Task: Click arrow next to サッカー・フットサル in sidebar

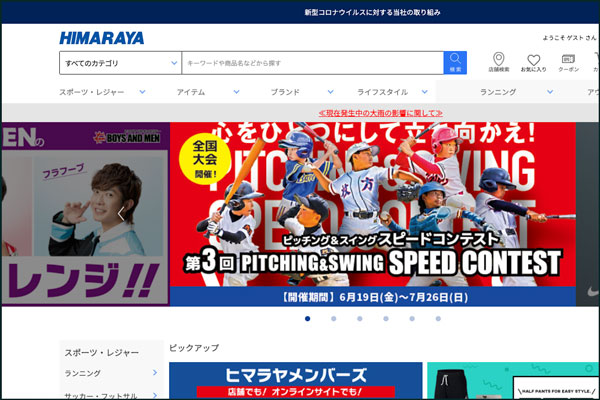Action: (154, 393)
